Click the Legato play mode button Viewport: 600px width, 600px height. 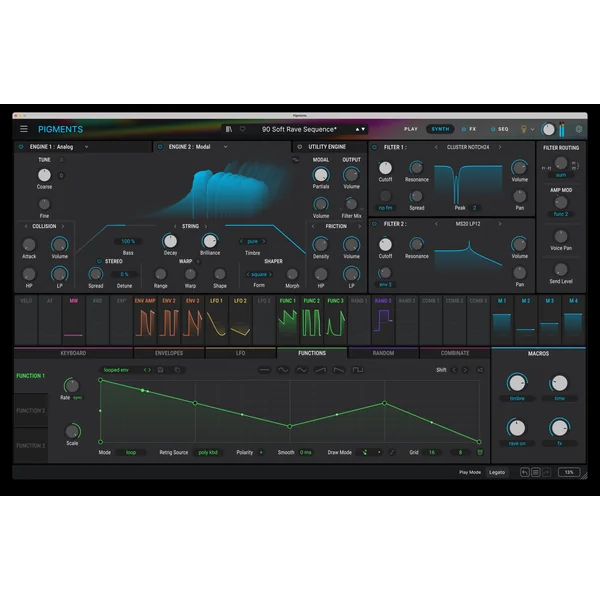coord(497,472)
